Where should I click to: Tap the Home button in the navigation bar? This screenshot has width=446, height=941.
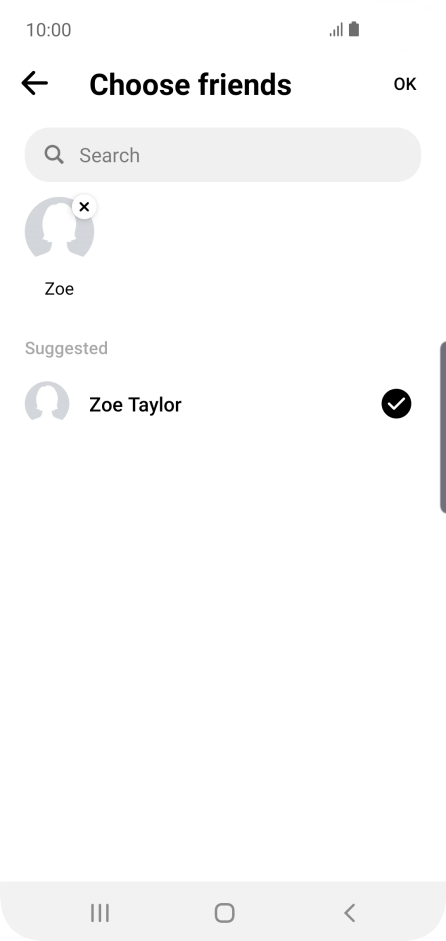click(x=225, y=913)
